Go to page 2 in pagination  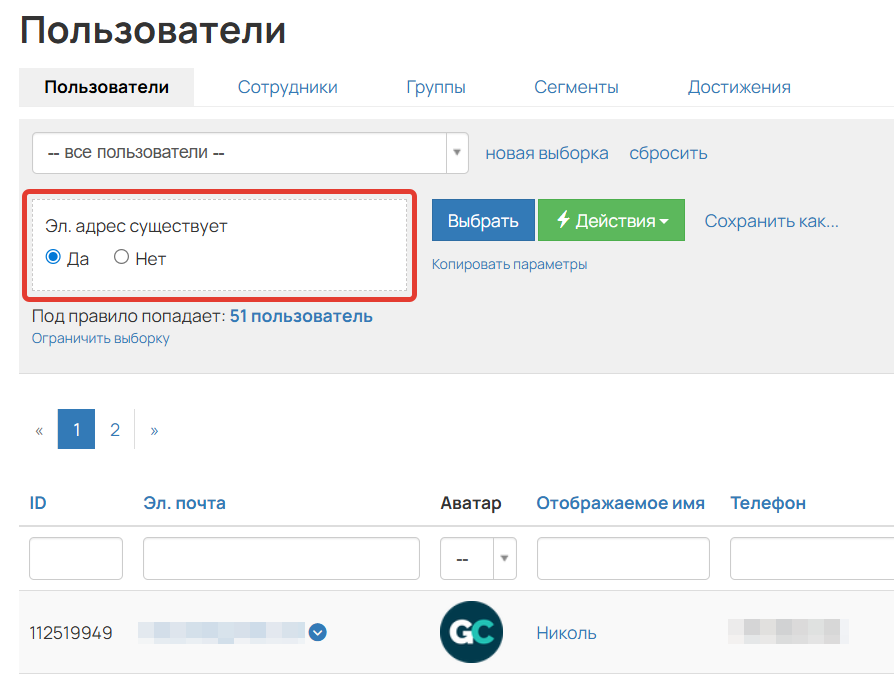coord(115,428)
